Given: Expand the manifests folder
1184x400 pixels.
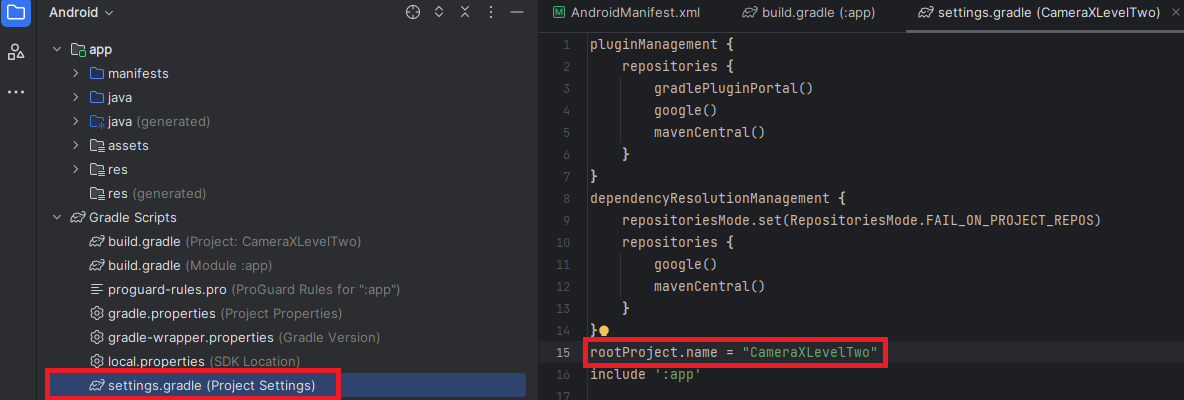Looking at the screenshot, I should [76, 73].
